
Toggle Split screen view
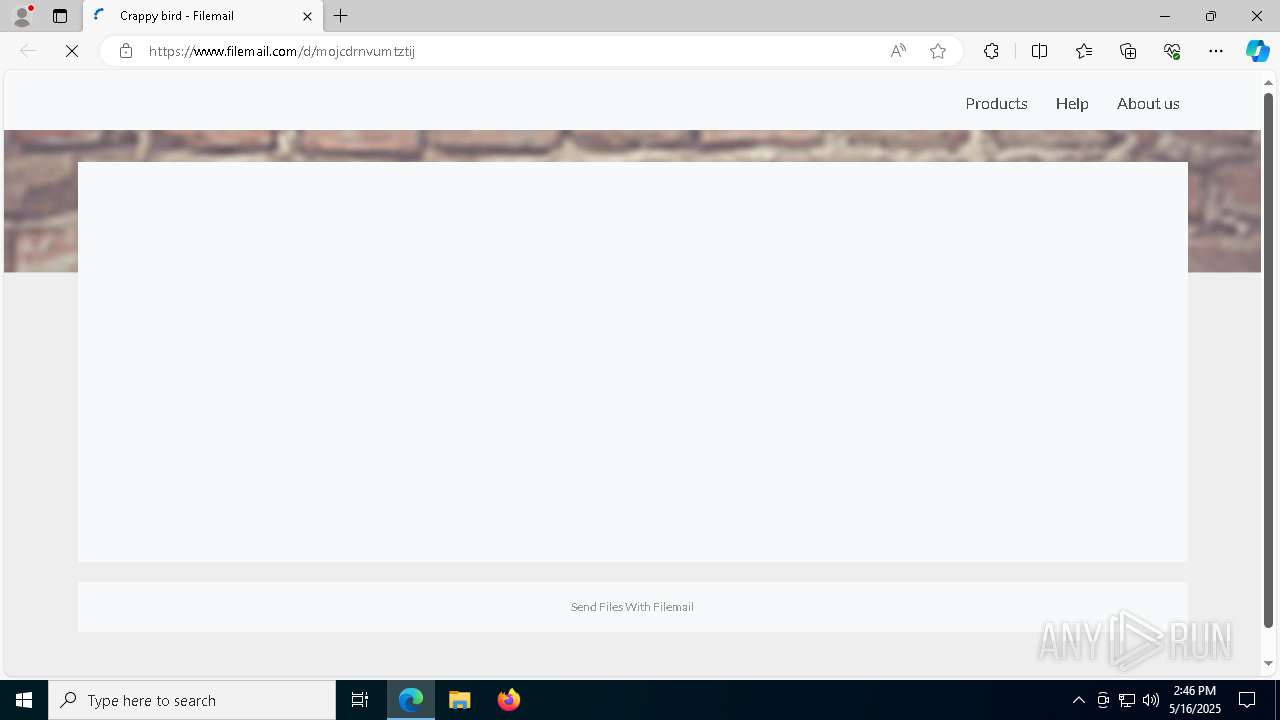(1039, 51)
